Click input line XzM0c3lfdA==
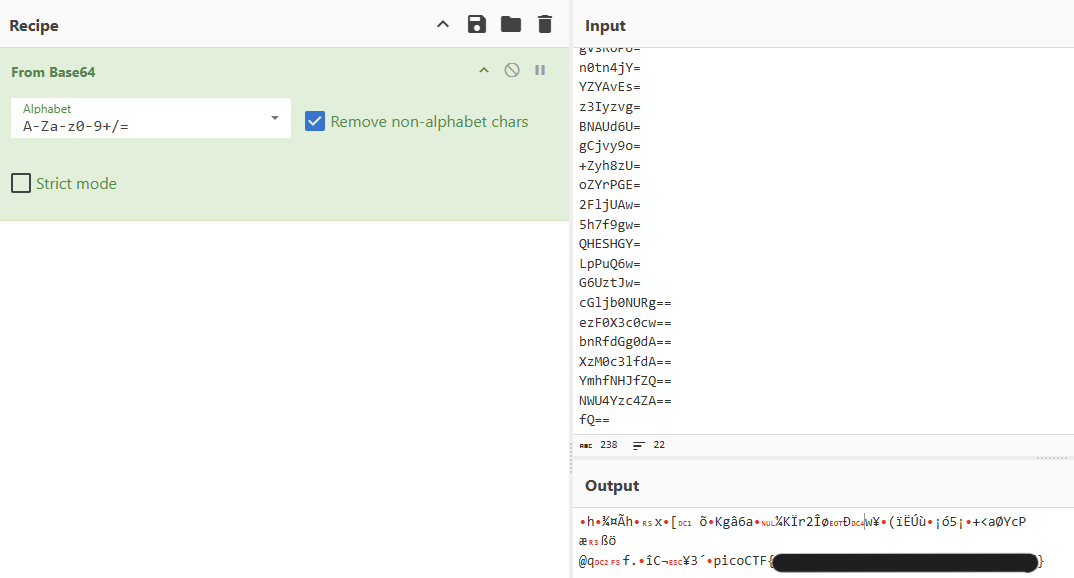Screen dimensions: 1074x578 pos(625,362)
